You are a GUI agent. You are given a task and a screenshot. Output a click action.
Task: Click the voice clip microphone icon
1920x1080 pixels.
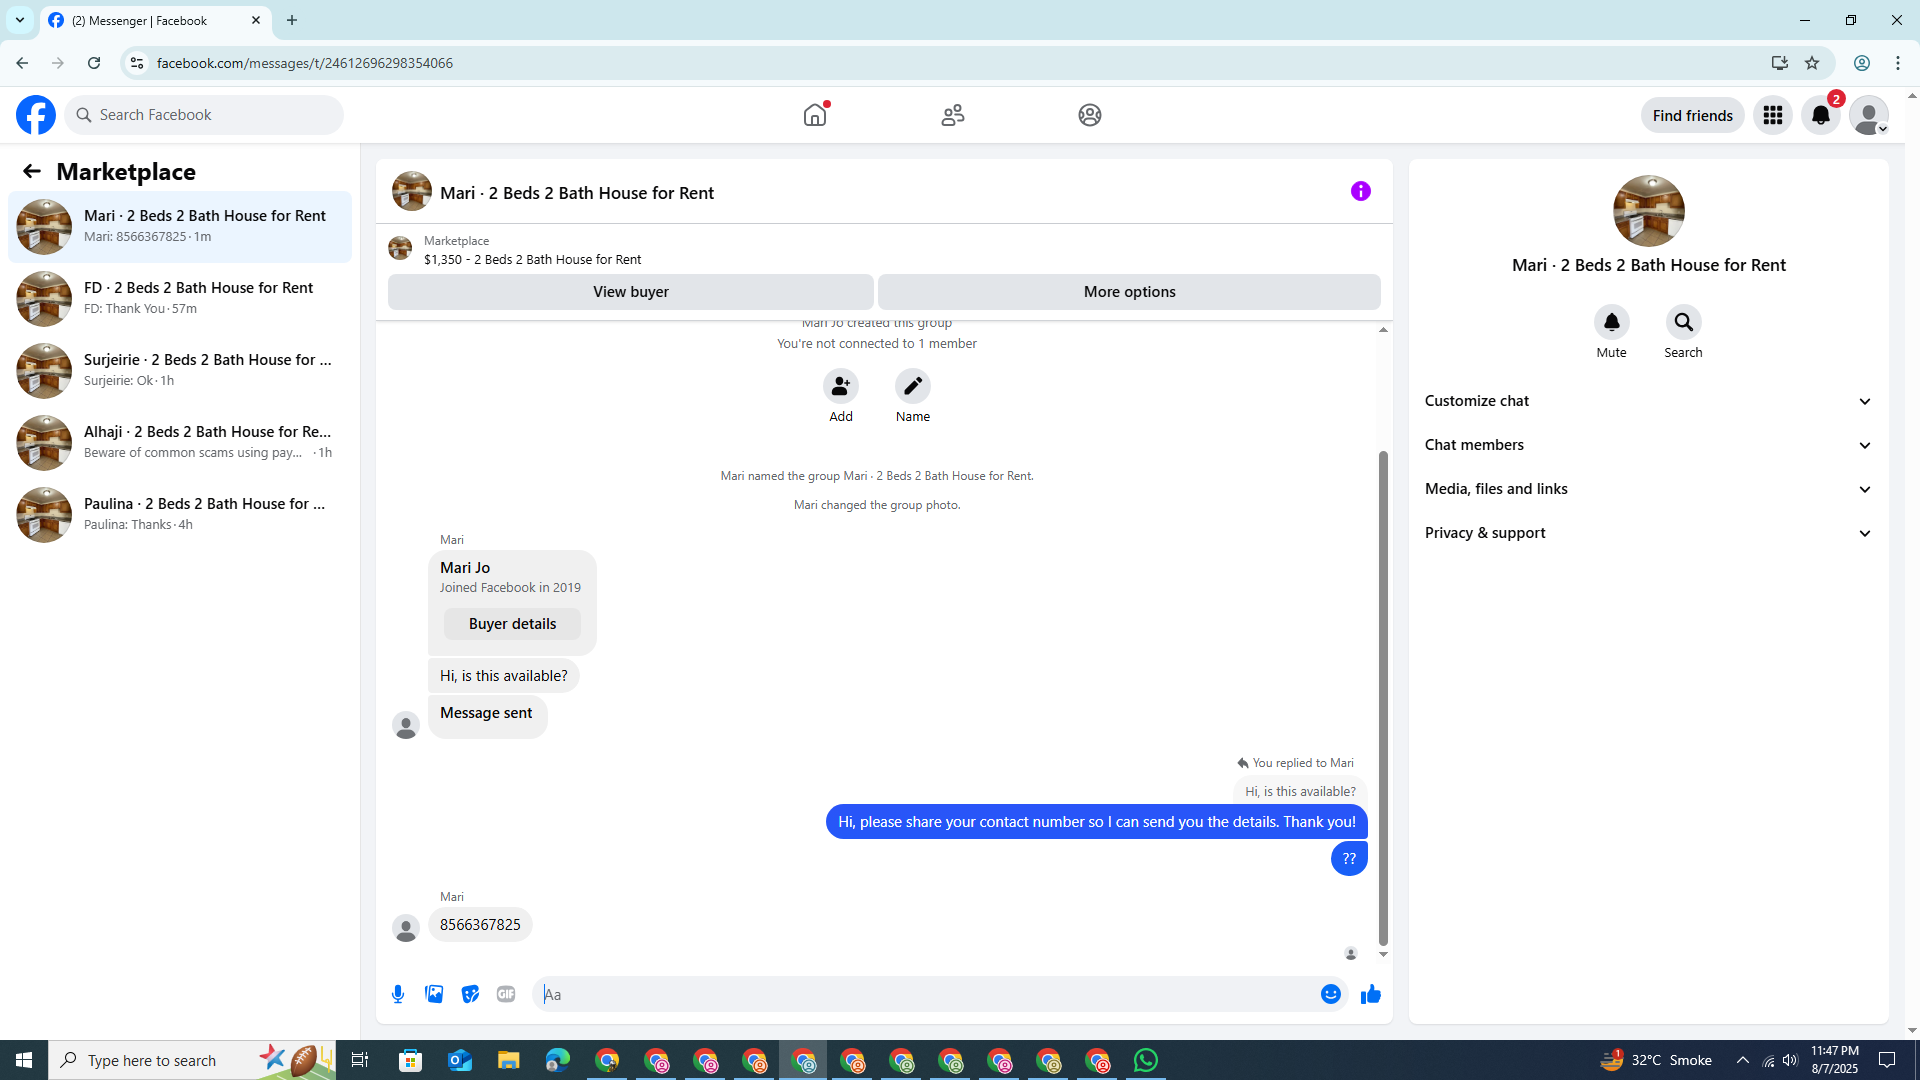398,994
